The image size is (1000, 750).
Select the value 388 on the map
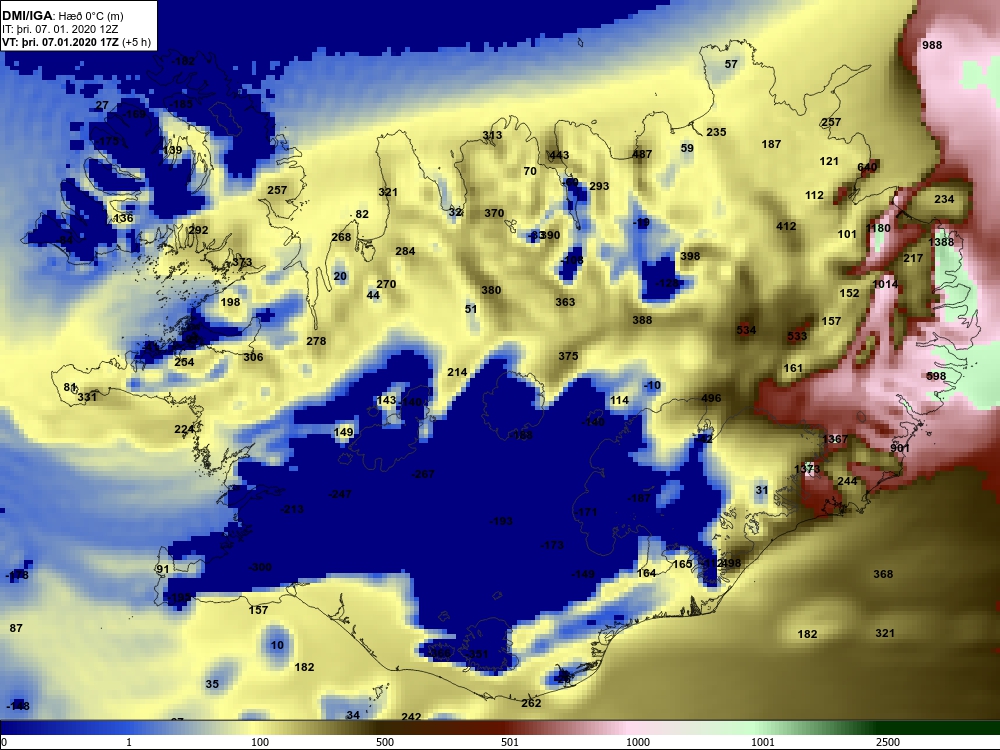(x=642, y=320)
